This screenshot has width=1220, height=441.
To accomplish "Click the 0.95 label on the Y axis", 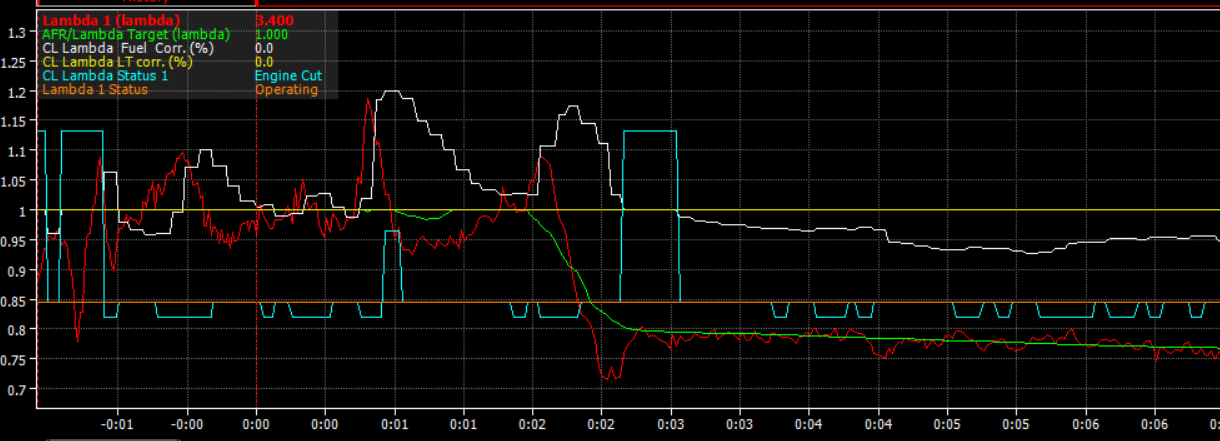I will (x=17, y=241).
